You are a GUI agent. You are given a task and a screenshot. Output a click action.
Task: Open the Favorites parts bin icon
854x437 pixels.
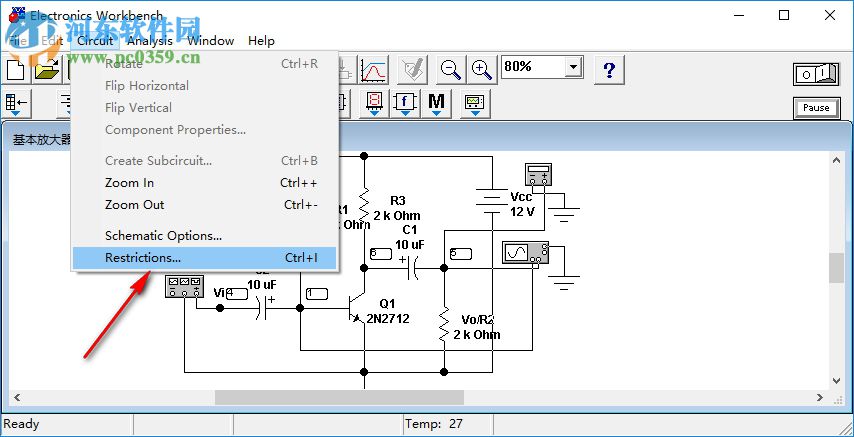click(x=16, y=104)
